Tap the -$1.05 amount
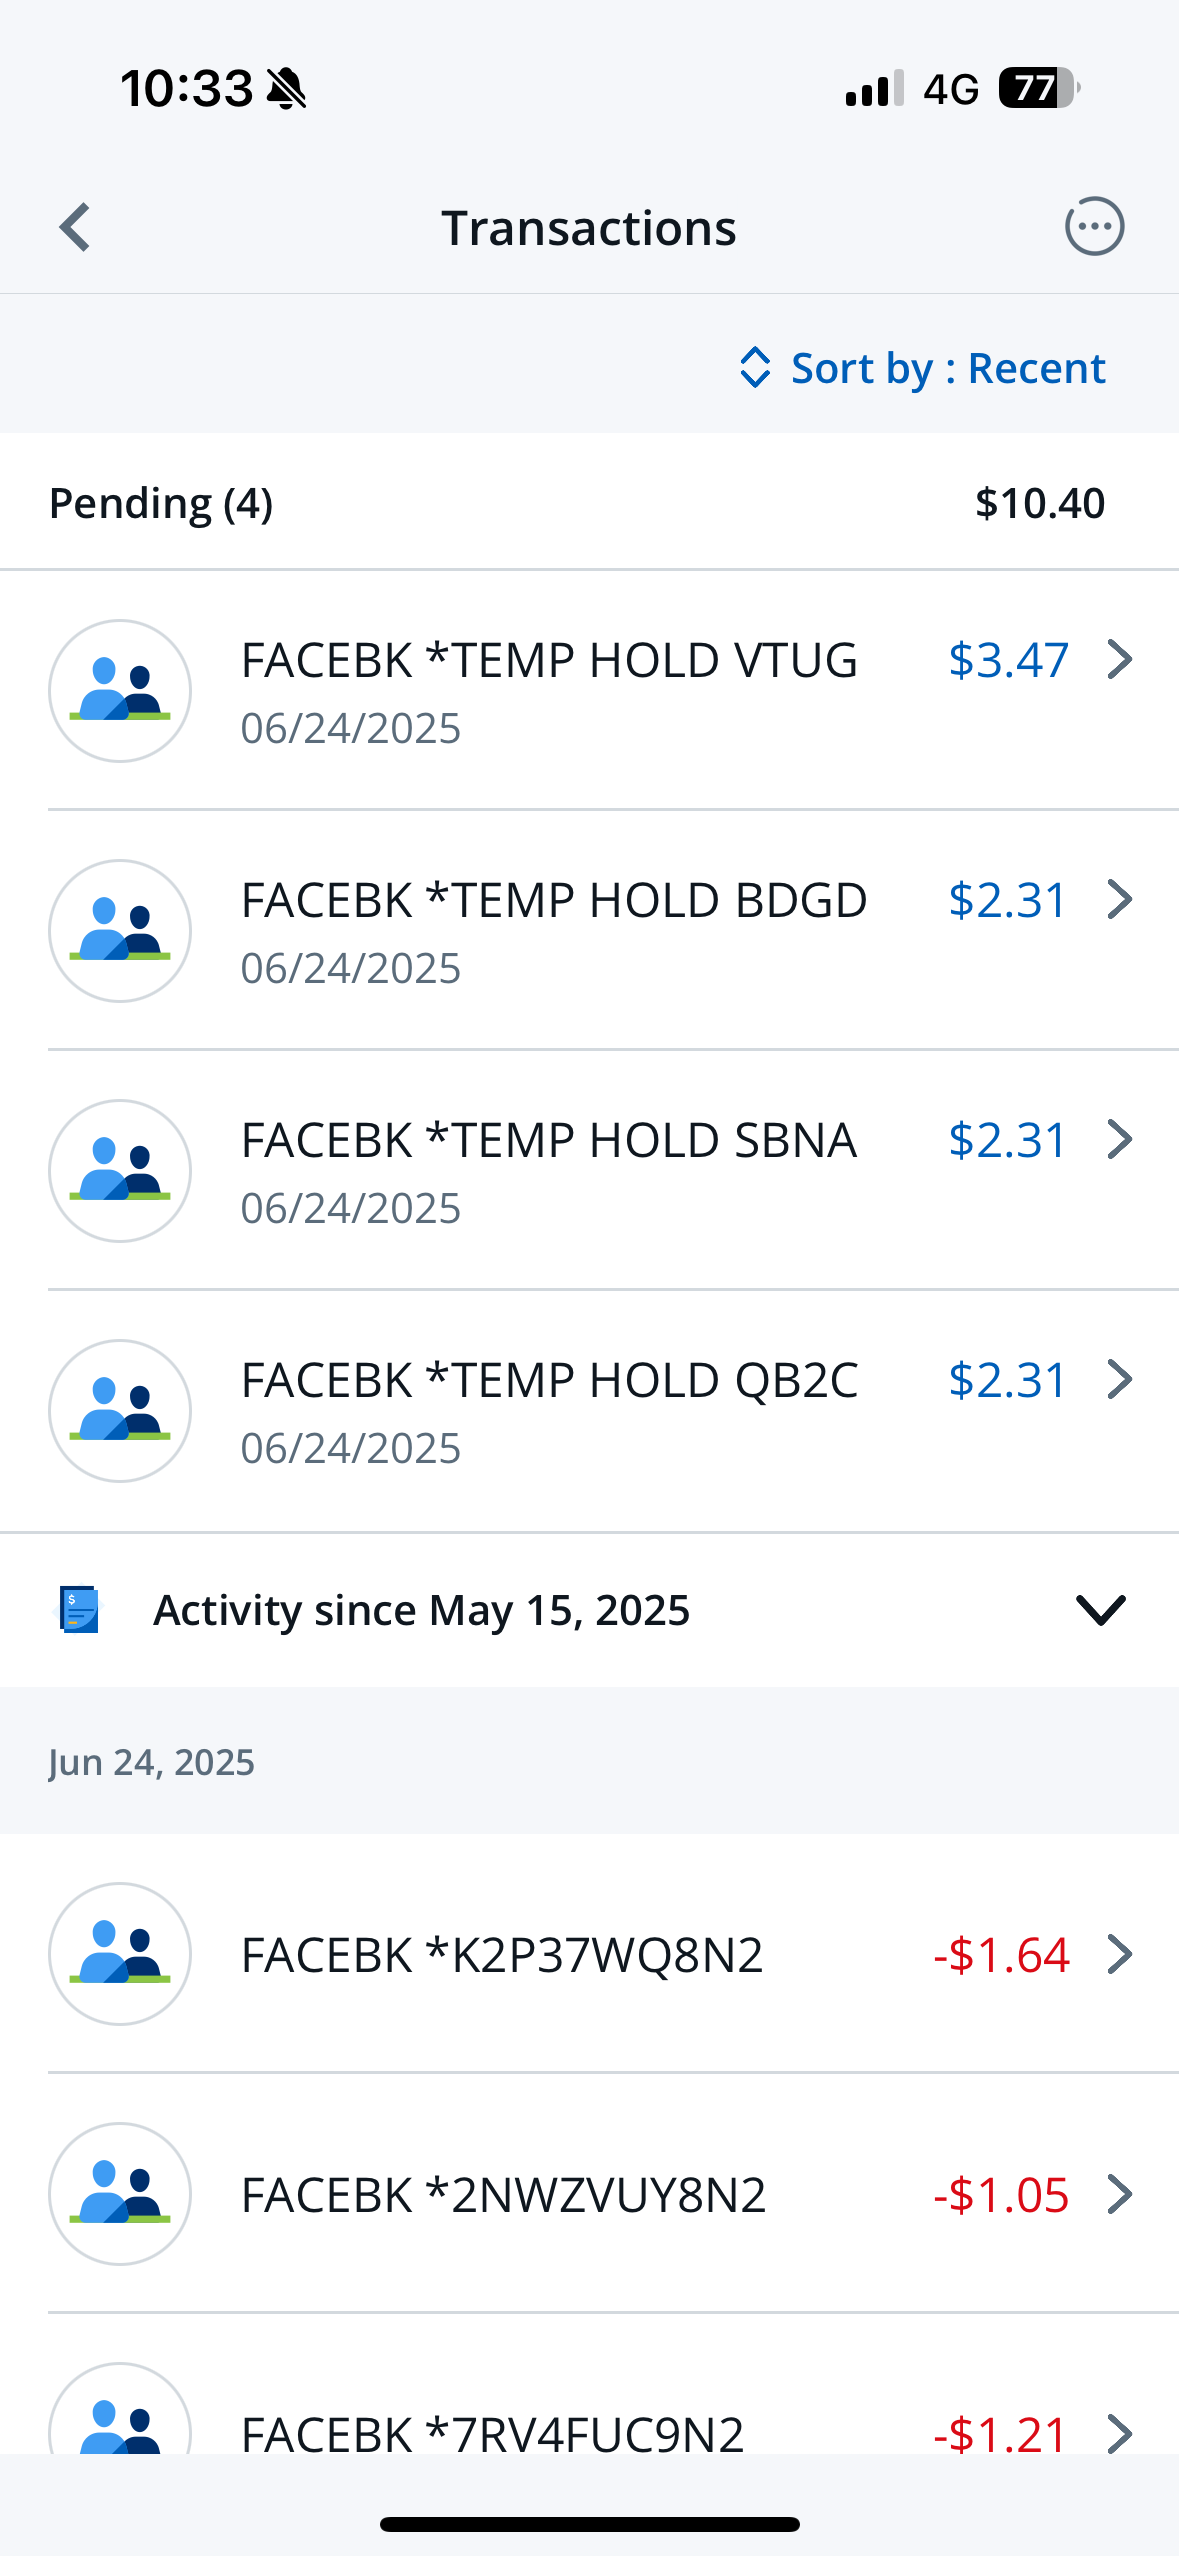This screenshot has width=1179, height=2556. tap(1001, 2195)
